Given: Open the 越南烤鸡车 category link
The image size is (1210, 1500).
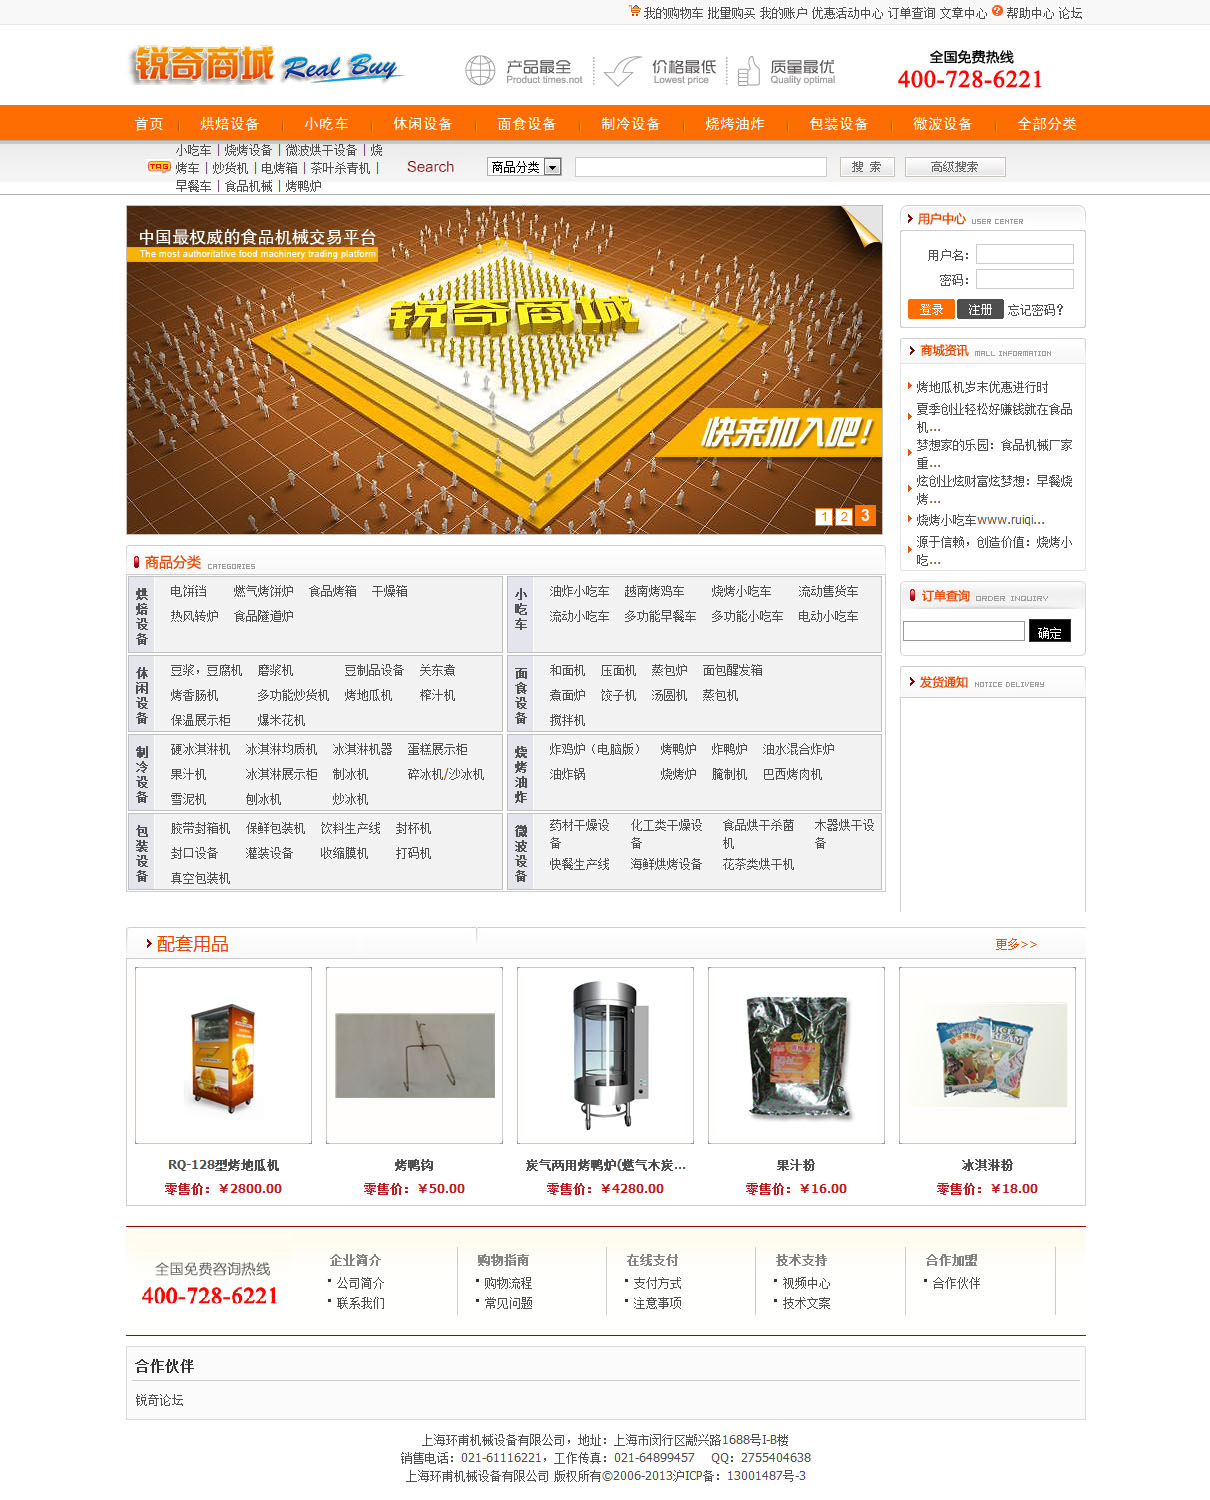Looking at the screenshot, I should tap(655, 591).
